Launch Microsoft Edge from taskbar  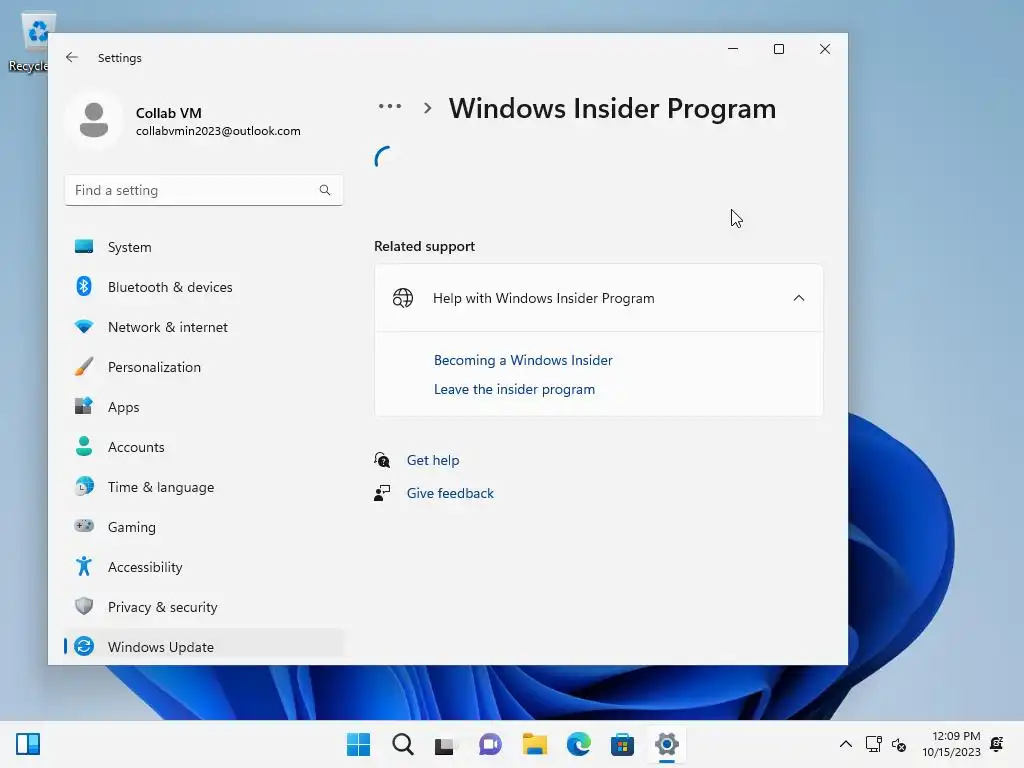tap(579, 744)
